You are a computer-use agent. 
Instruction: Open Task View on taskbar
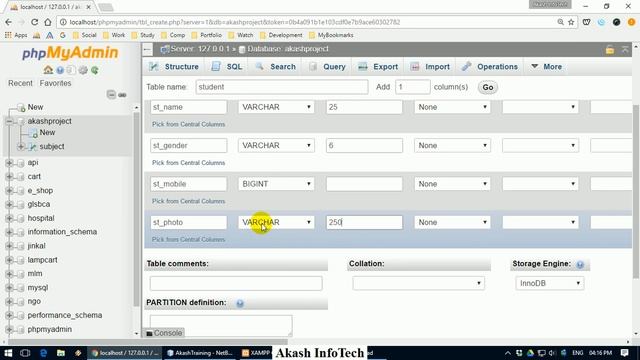coord(25,353)
